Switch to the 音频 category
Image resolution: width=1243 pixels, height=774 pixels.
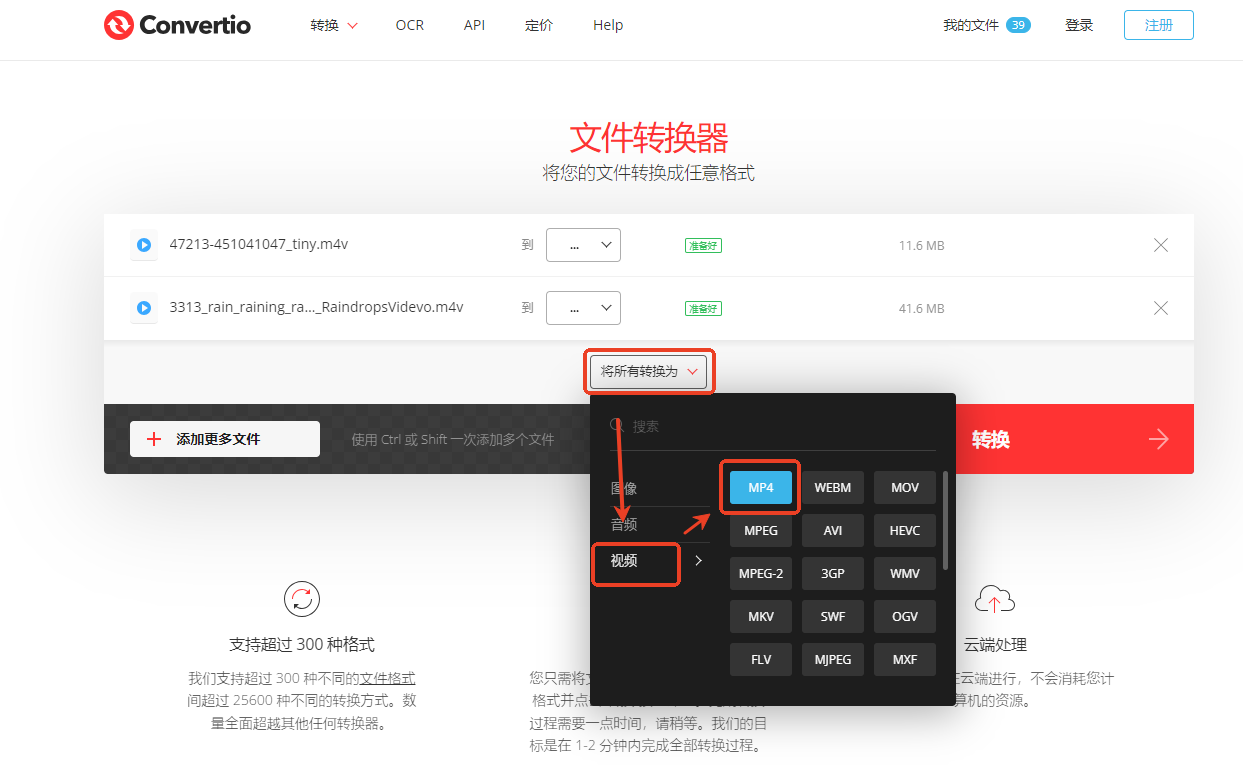[623, 522]
